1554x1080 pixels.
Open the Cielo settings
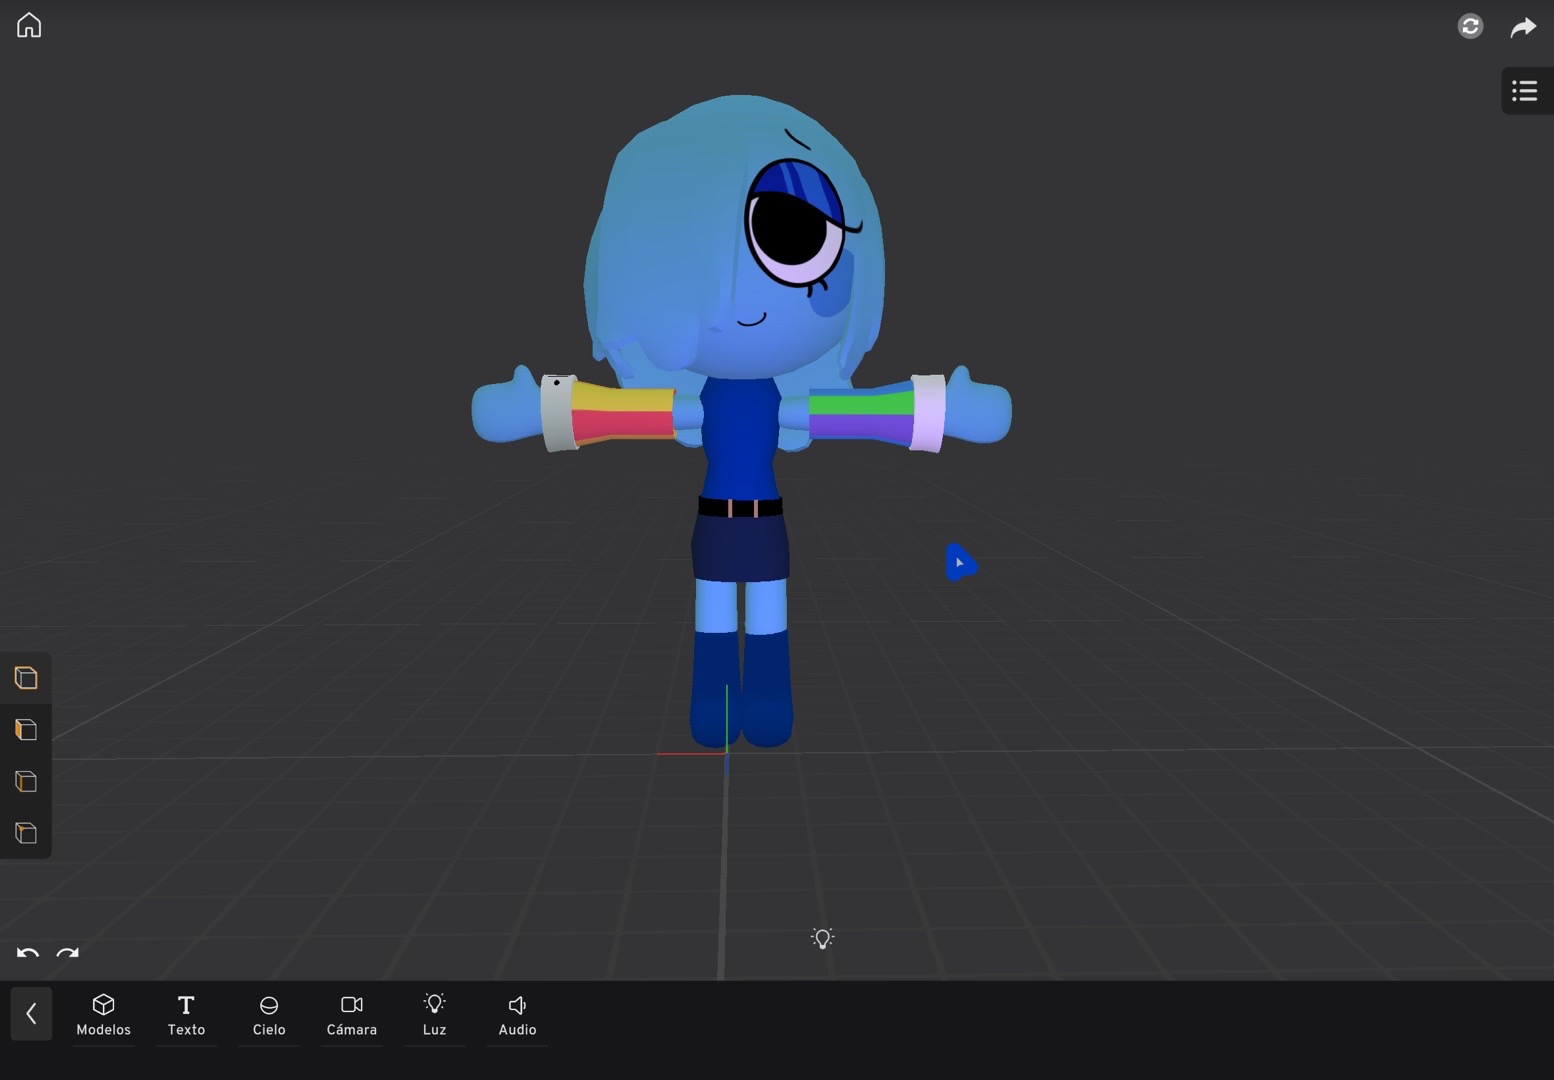pyautogui.click(x=269, y=1015)
